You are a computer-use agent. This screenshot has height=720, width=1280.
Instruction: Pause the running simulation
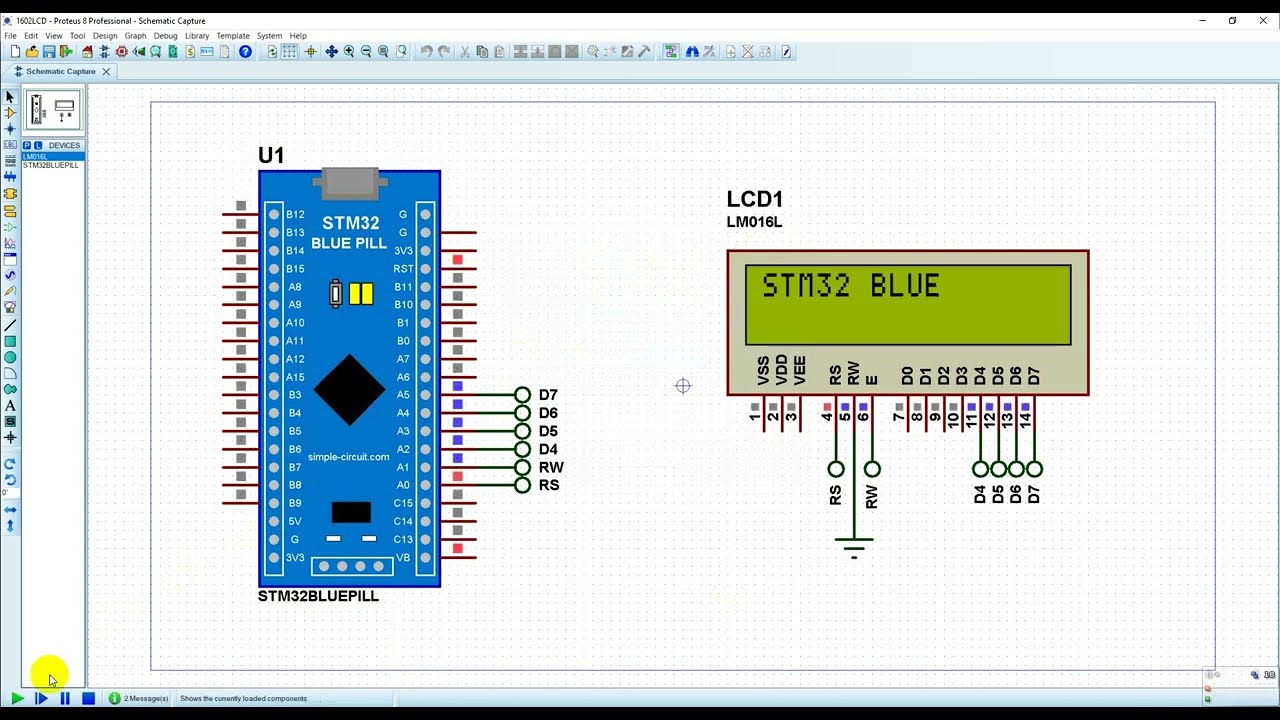65,699
